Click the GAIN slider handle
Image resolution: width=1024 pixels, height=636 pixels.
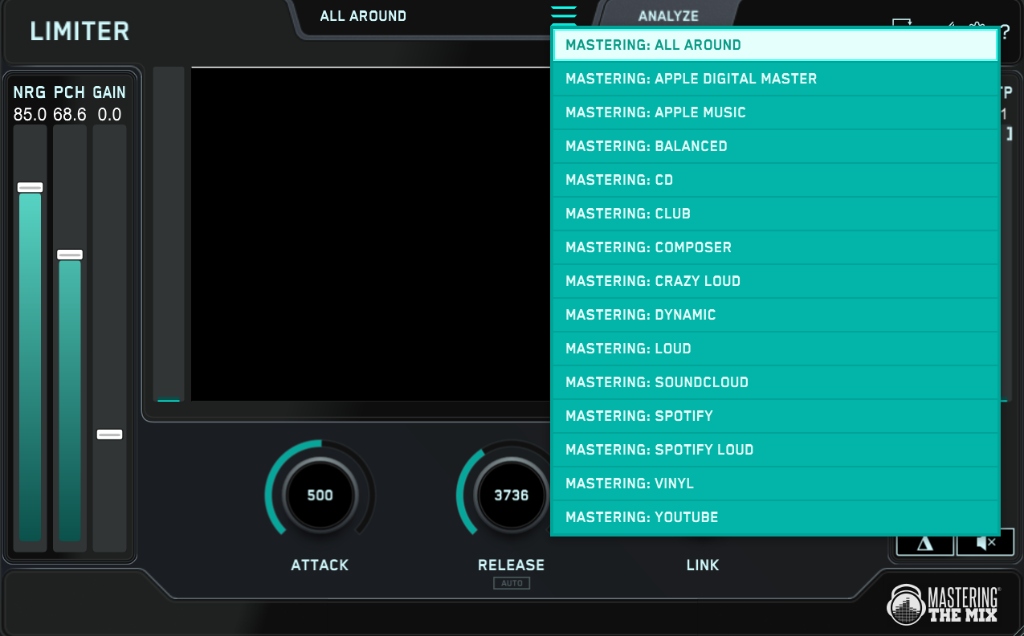[x=110, y=434]
